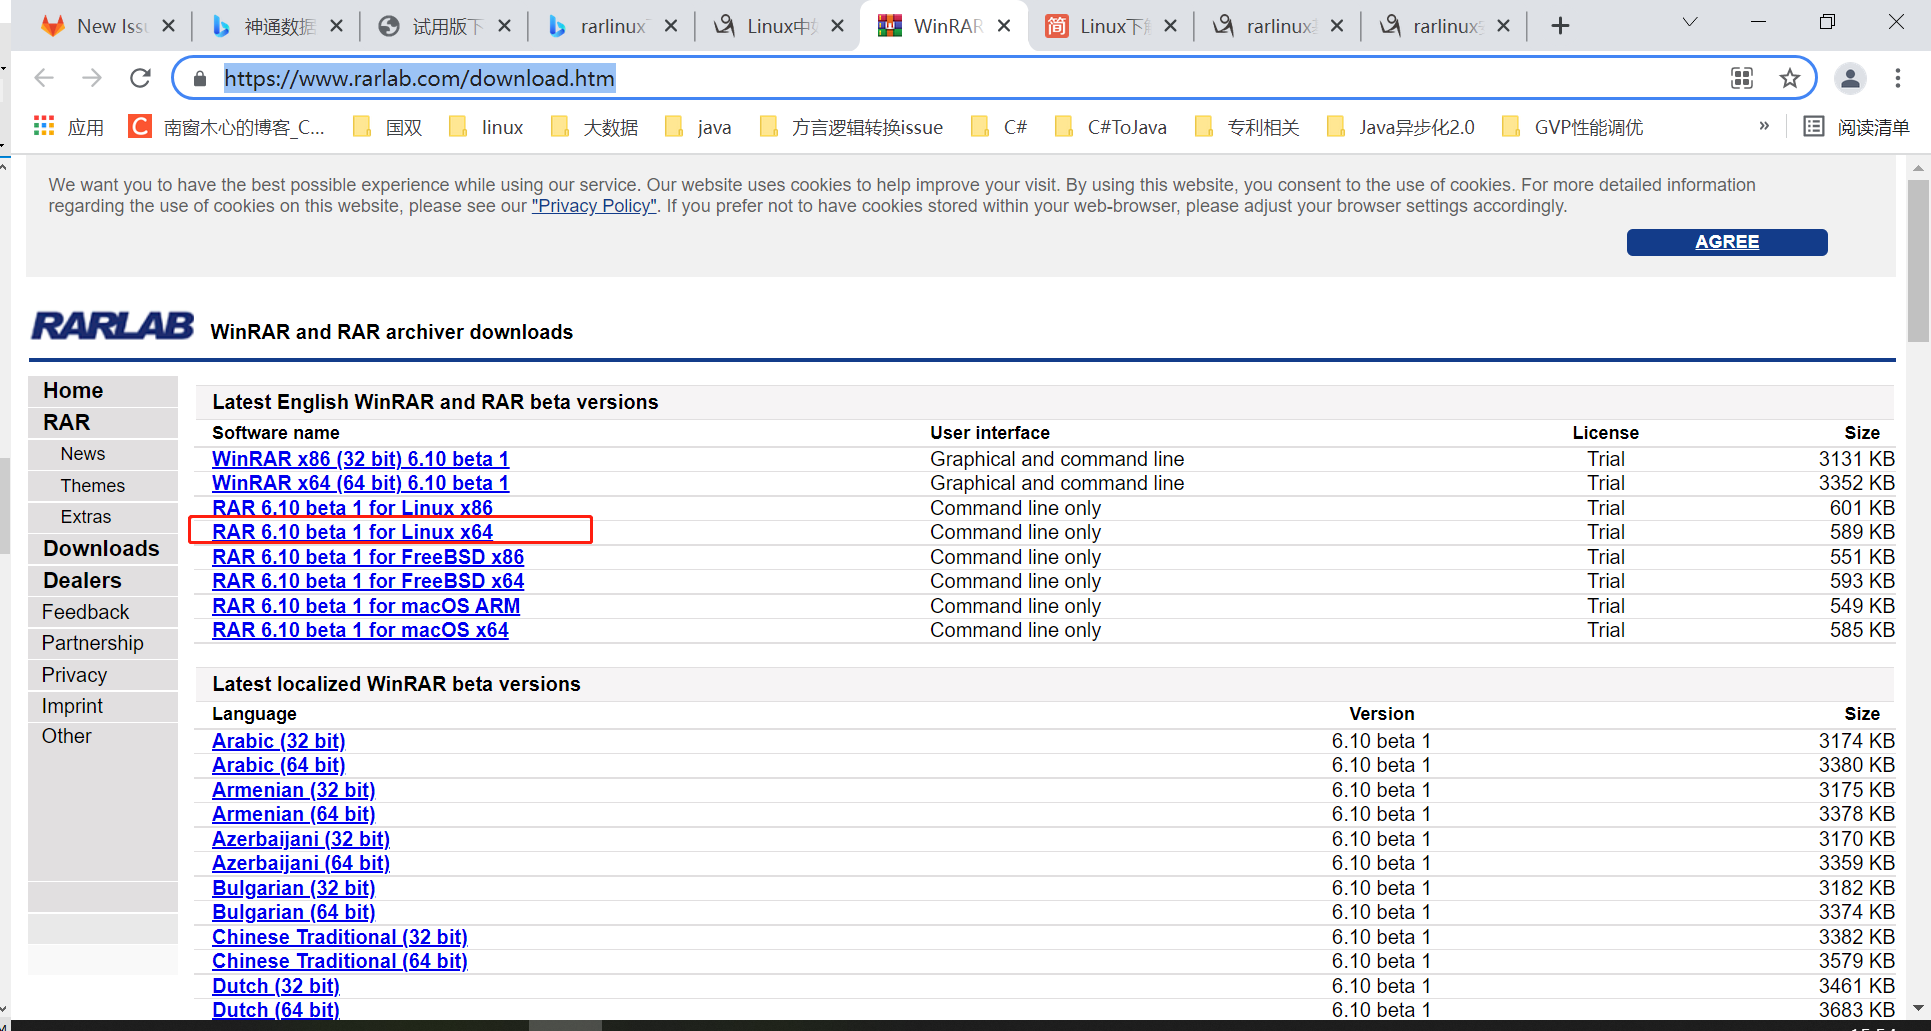Image resolution: width=1931 pixels, height=1031 pixels.
Task: Open the java bookmark folder
Action: tap(699, 127)
